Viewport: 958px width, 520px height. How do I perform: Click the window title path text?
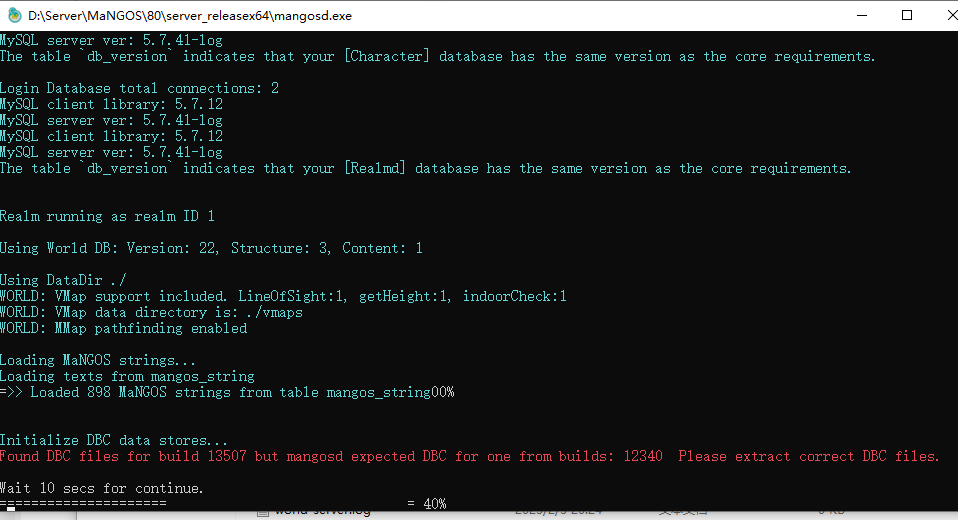click(190, 16)
